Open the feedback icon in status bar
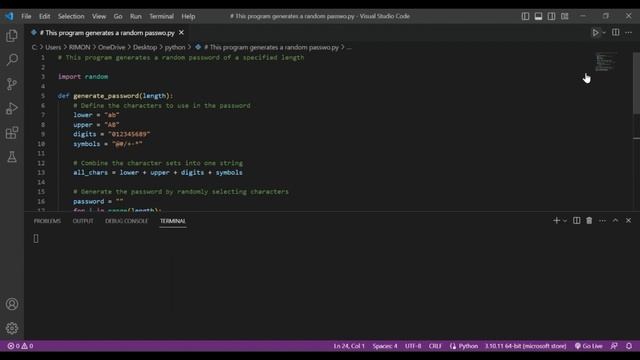Image resolution: width=640 pixels, height=360 pixels. pos(614,346)
